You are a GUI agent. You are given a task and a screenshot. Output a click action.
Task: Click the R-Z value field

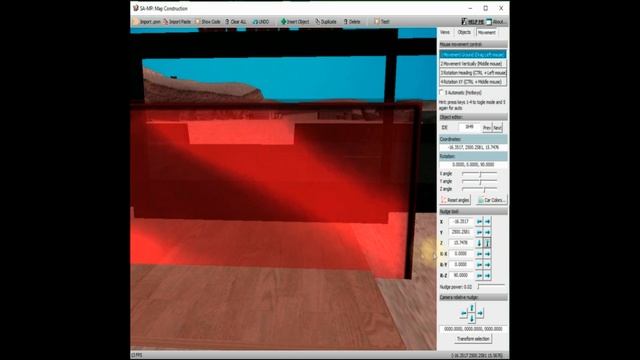[461, 276]
